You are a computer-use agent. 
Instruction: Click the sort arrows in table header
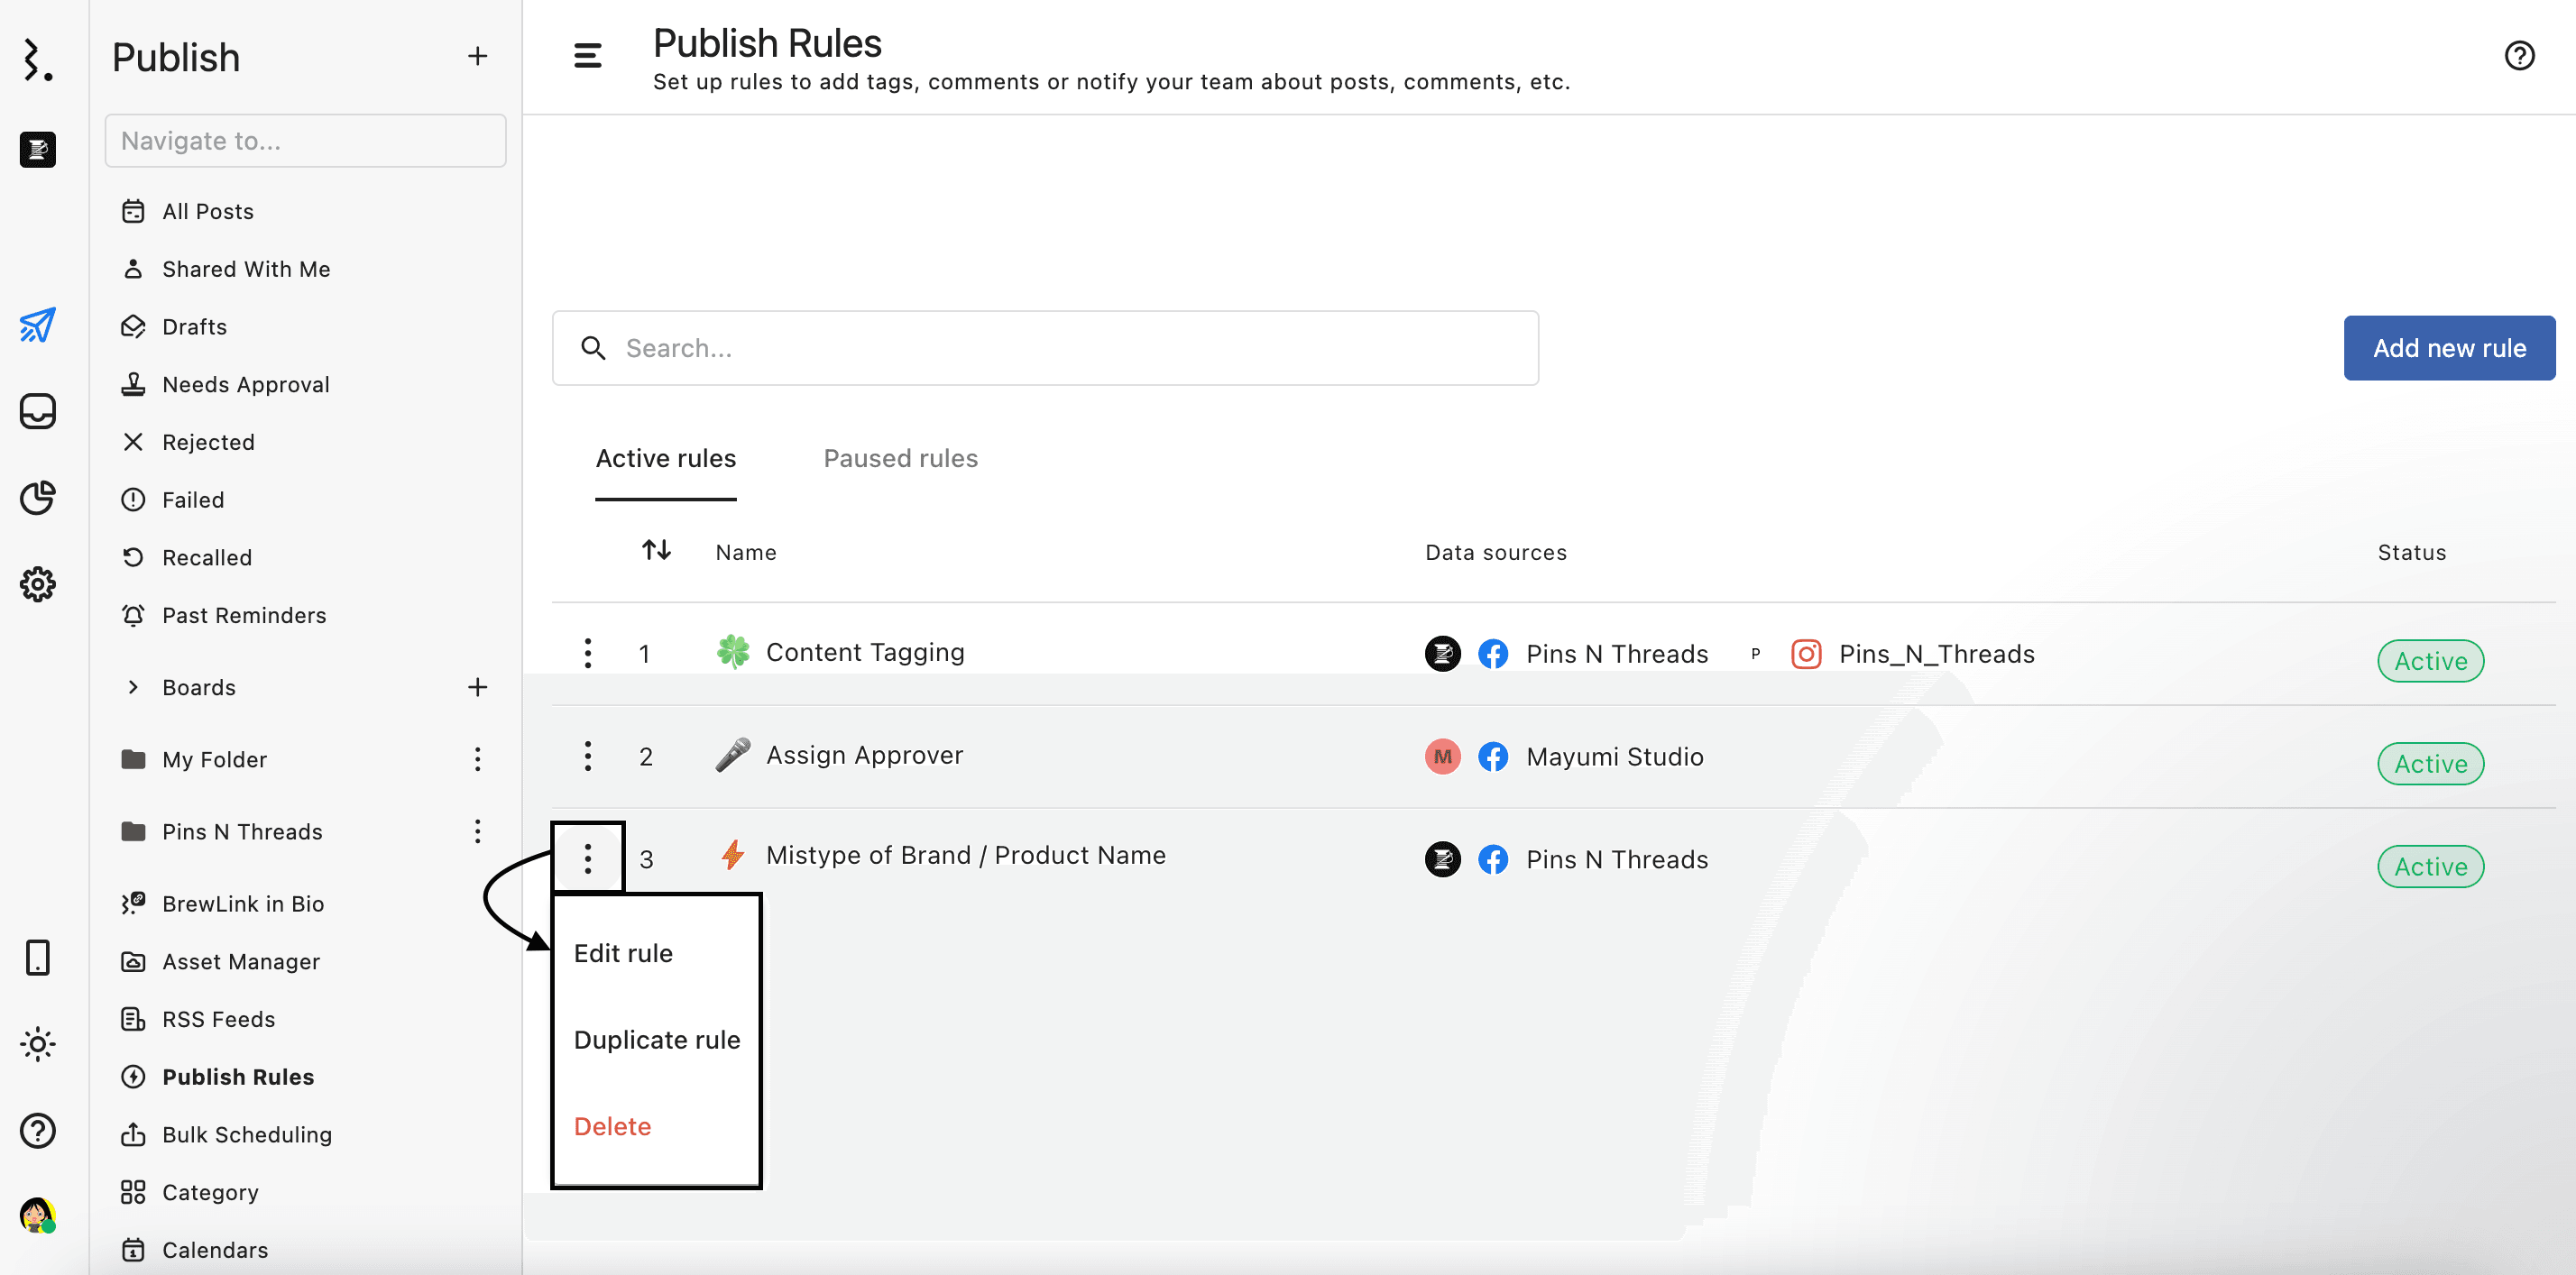point(656,550)
